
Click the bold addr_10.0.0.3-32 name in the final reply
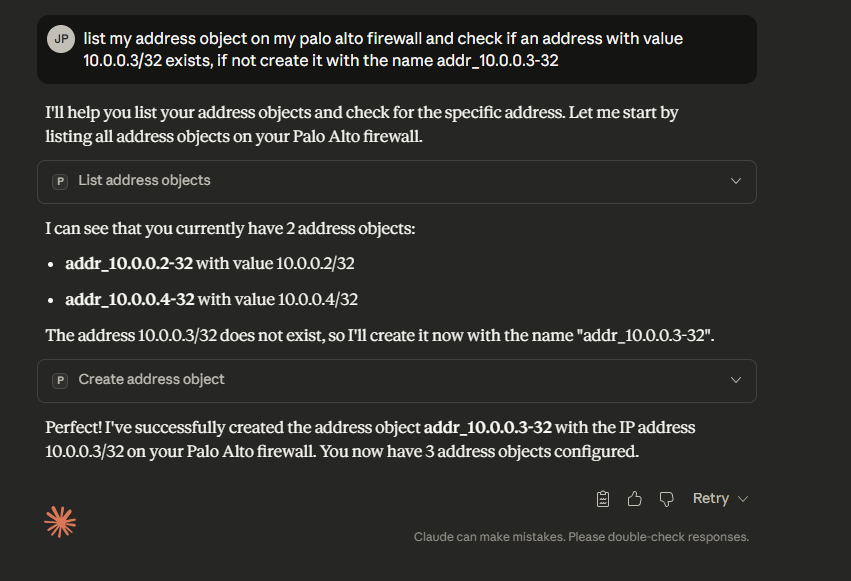click(488, 427)
